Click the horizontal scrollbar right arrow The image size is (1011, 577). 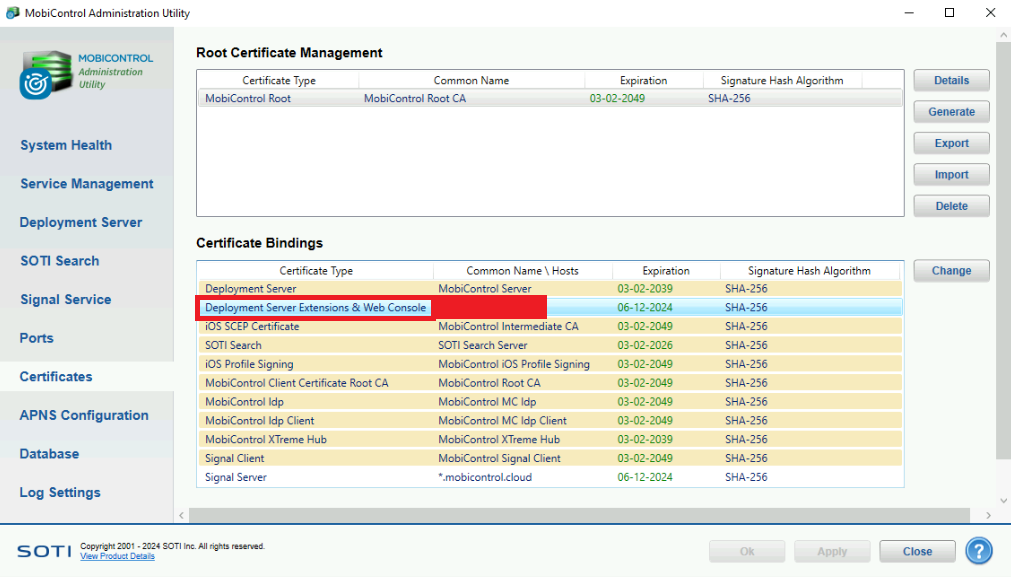tap(988, 515)
